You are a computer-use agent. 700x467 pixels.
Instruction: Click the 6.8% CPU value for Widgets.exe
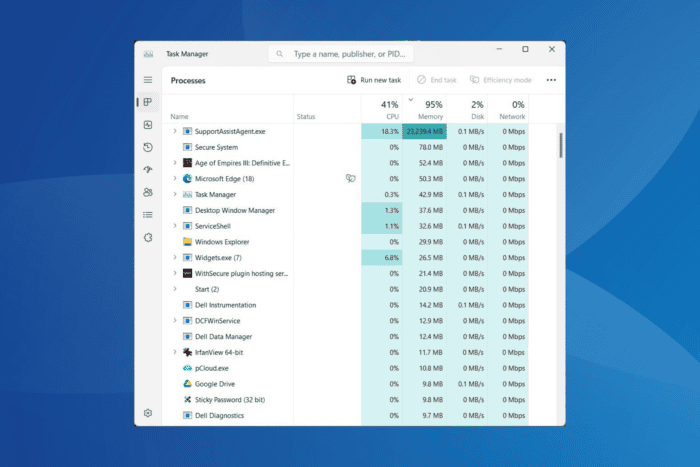pos(391,258)
